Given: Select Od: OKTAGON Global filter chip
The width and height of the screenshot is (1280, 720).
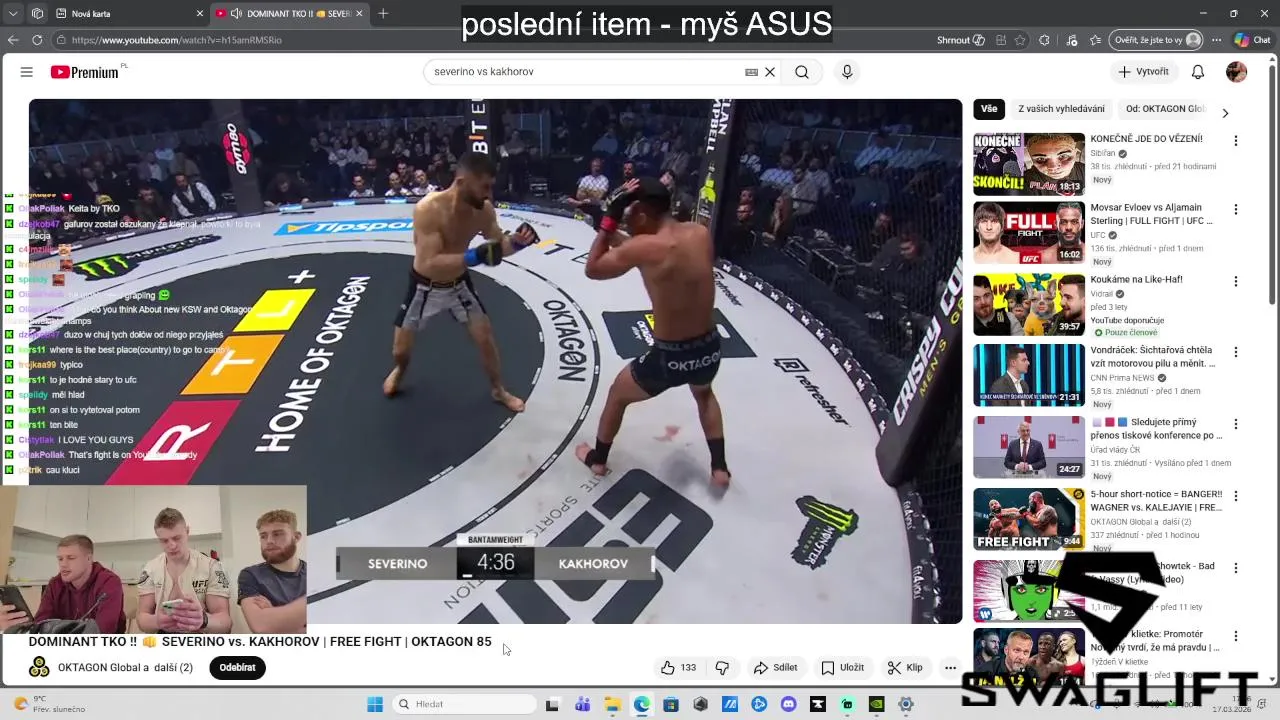Looking at the screenshot, I should [1165, 109].
